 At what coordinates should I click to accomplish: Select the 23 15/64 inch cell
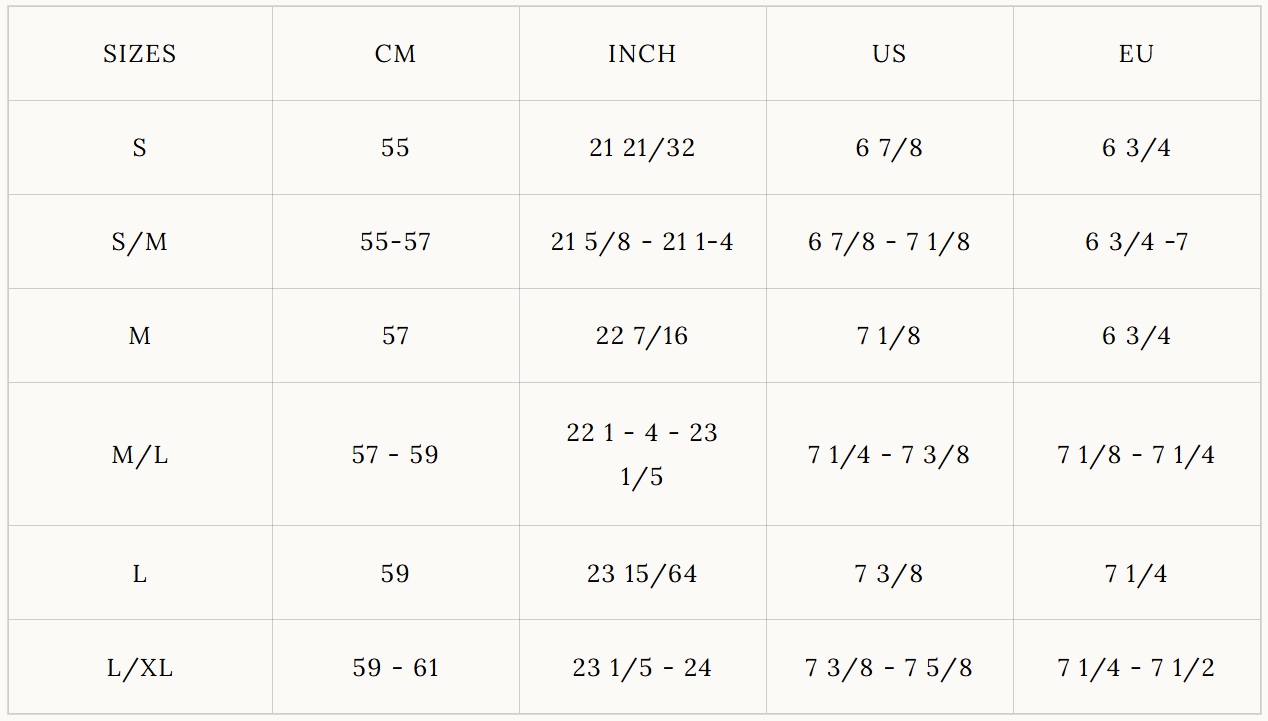tap(642, 574)
